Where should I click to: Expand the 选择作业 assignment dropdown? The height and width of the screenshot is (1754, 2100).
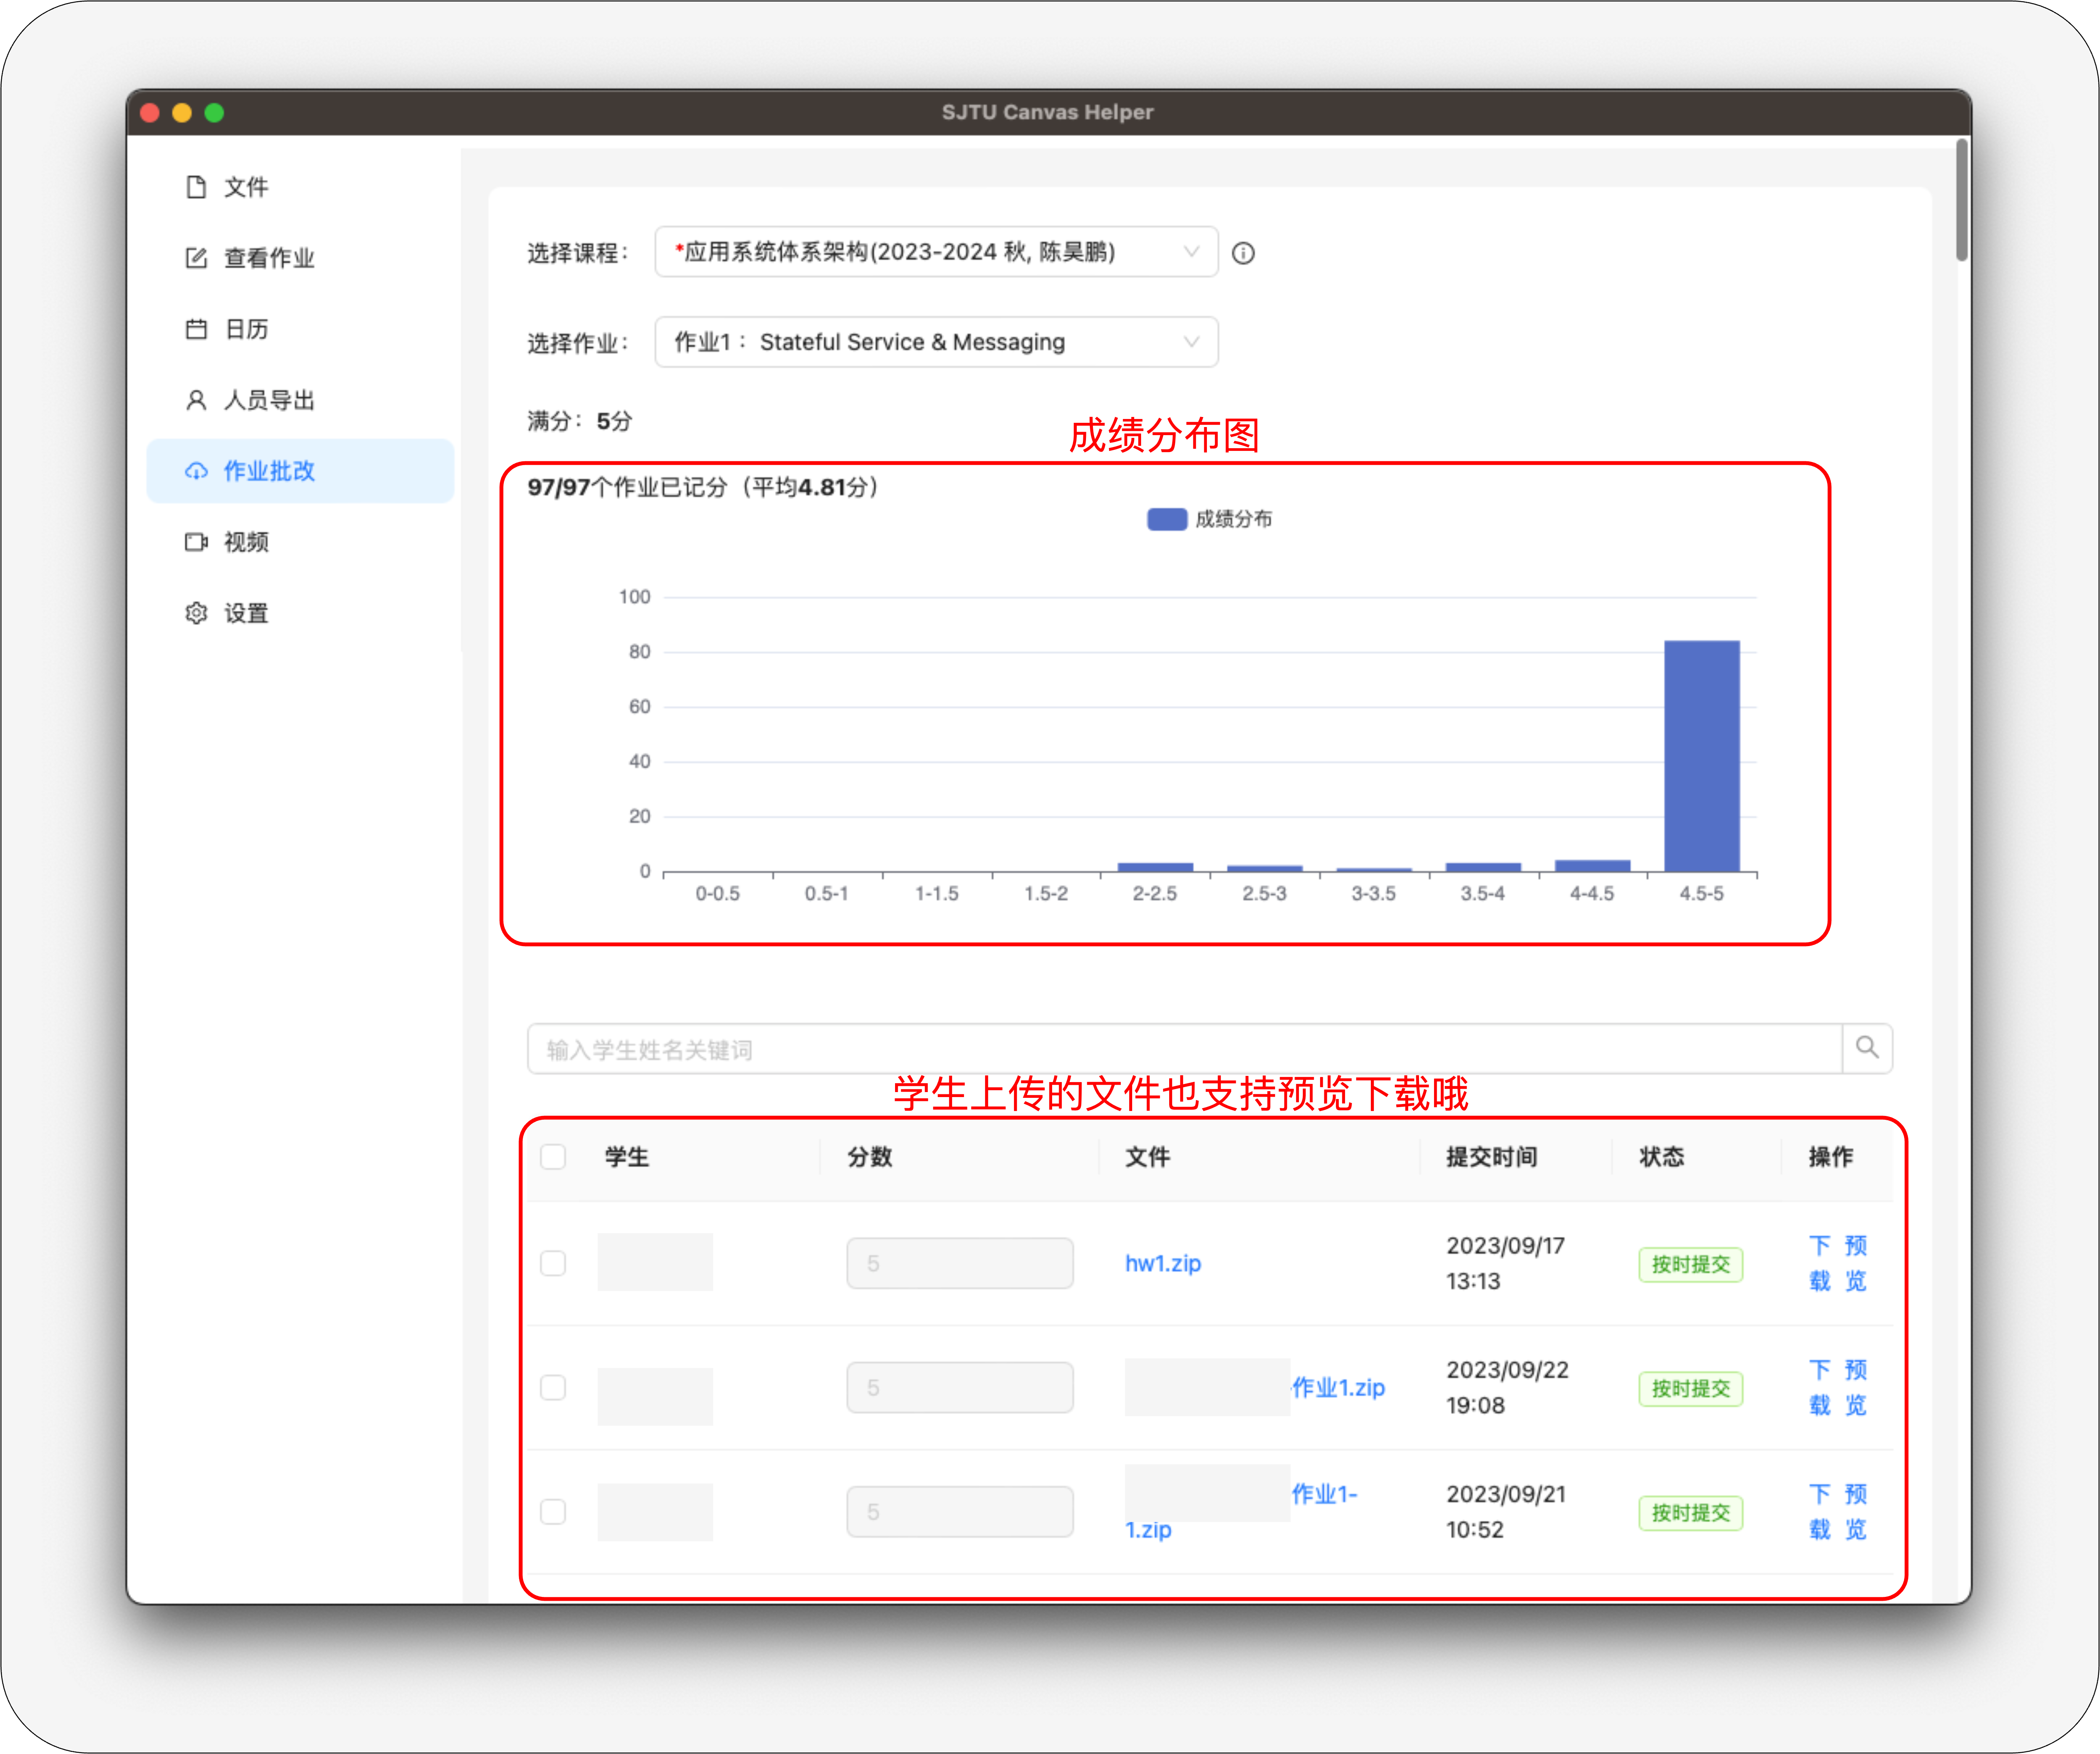point(935,342)
